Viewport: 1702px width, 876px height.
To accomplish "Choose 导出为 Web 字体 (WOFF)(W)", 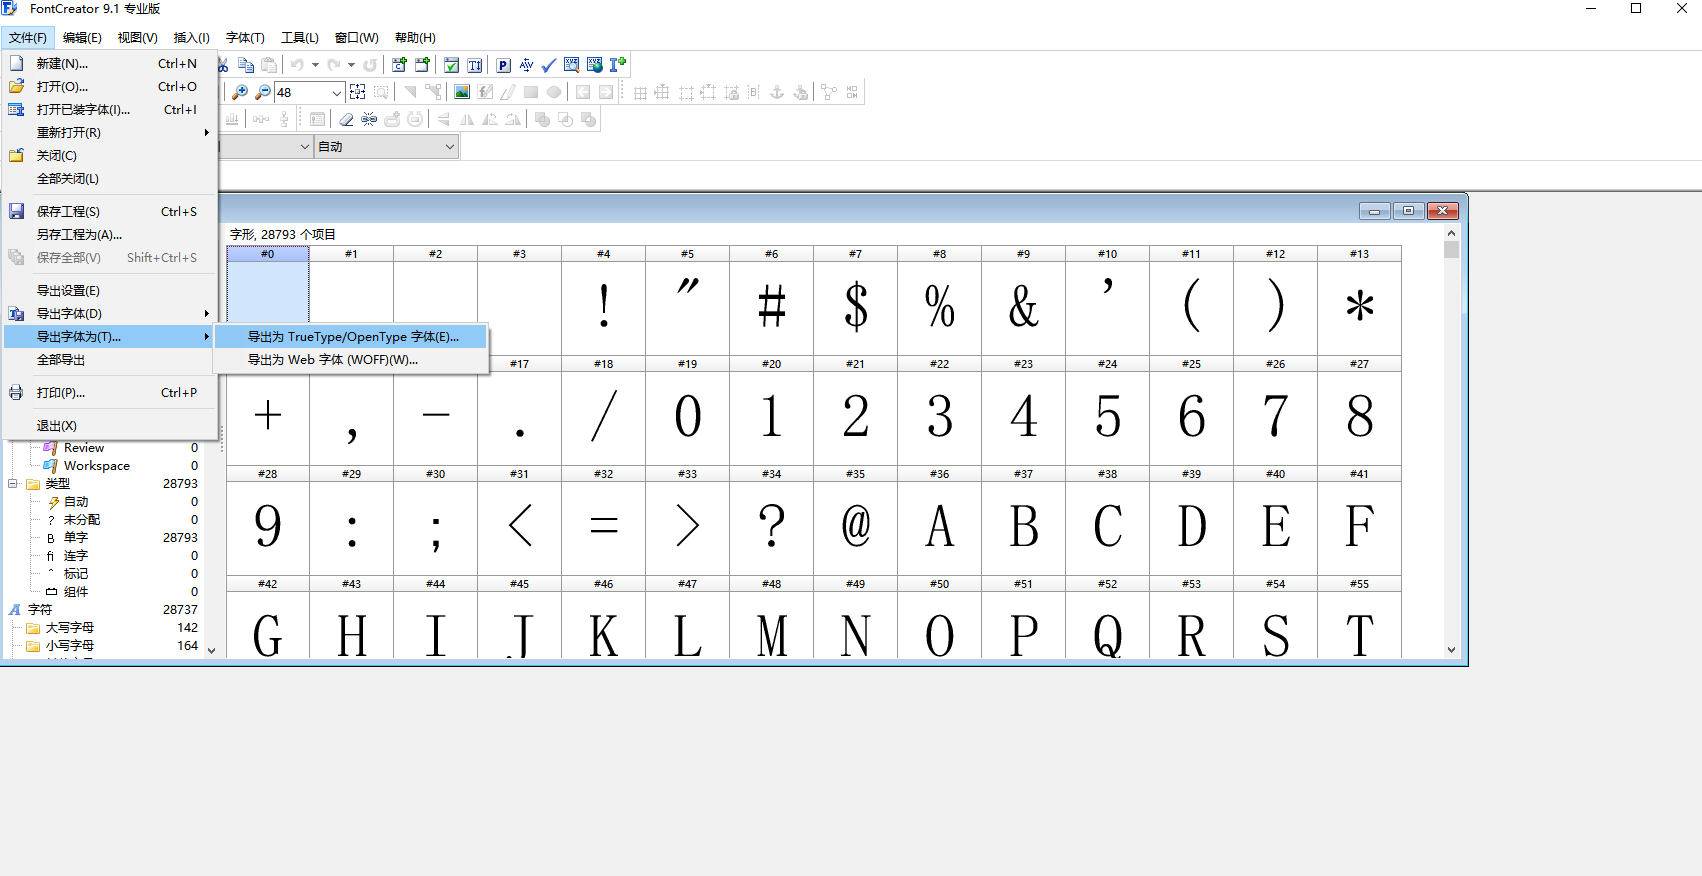I will click(352, 360).
